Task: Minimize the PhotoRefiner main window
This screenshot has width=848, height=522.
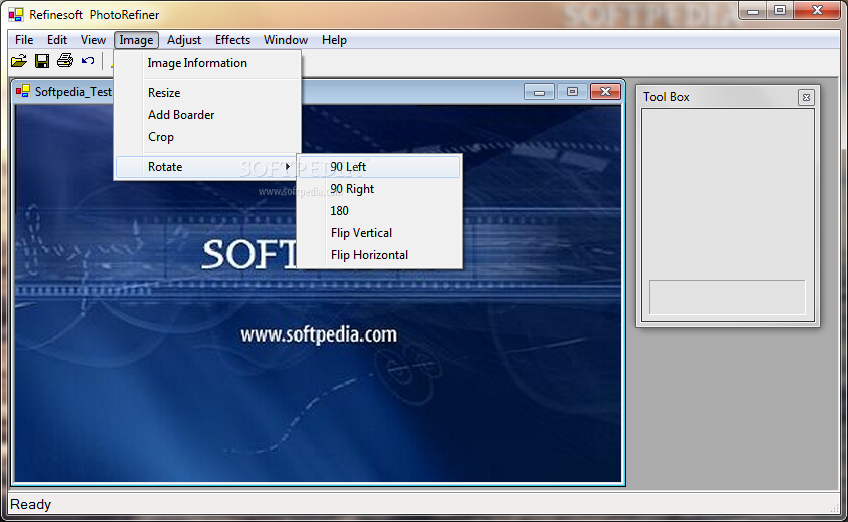Action: (753, 11)
